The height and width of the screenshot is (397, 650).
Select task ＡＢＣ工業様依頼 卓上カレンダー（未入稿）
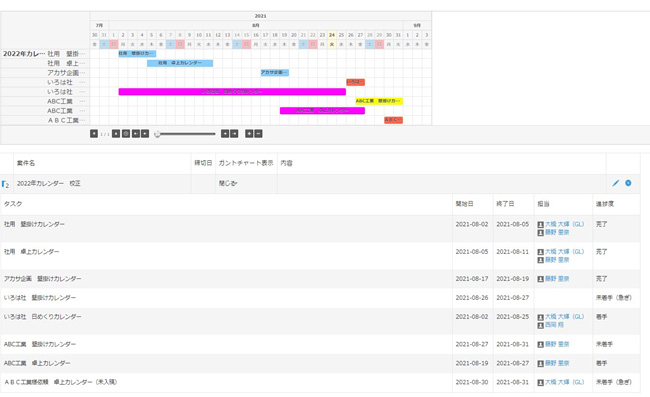[61, 382]
